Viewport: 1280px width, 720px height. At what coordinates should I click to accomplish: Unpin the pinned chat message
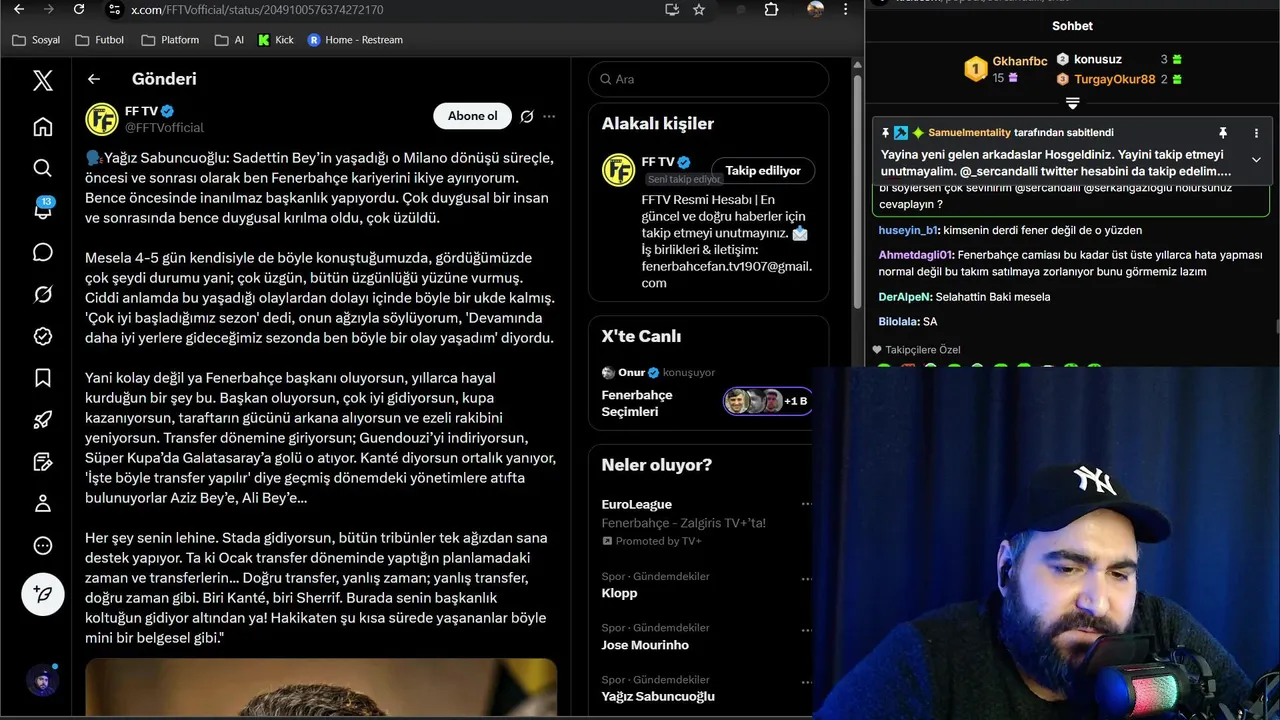pyautogui.click(x=1222, y=133)
